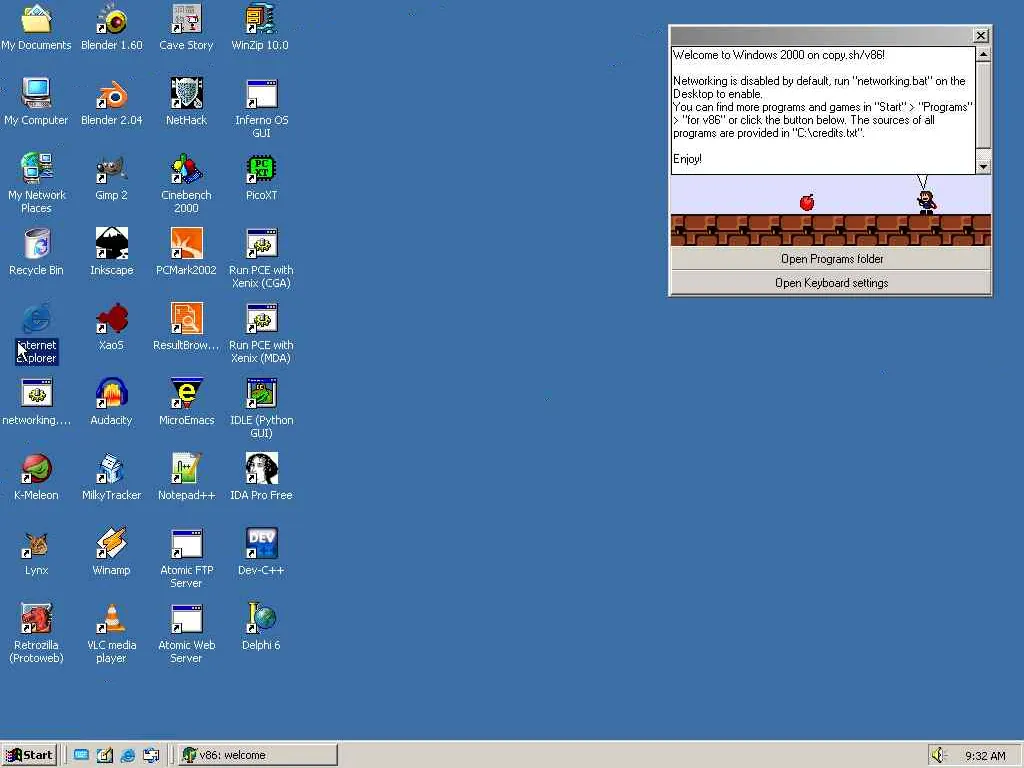Close the welcome window

point(981,35)
